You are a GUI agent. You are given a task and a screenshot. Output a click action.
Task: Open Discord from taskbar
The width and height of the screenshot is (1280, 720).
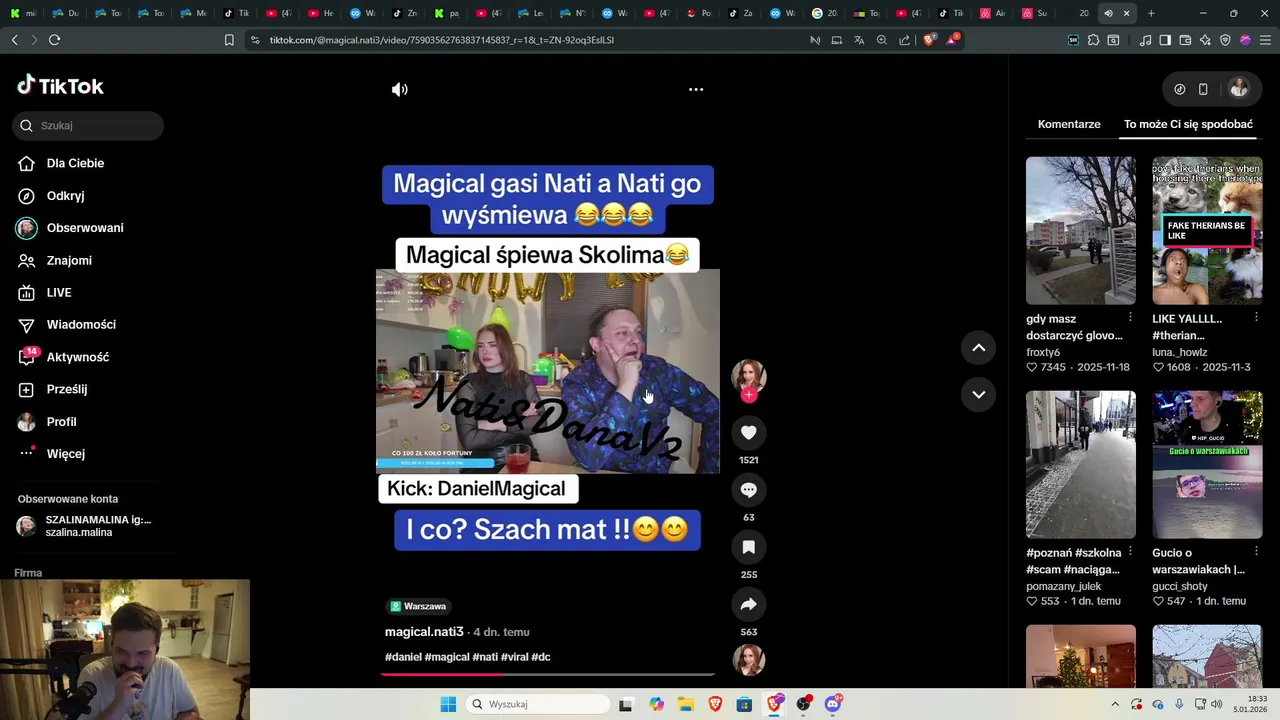tap(833, 704)
